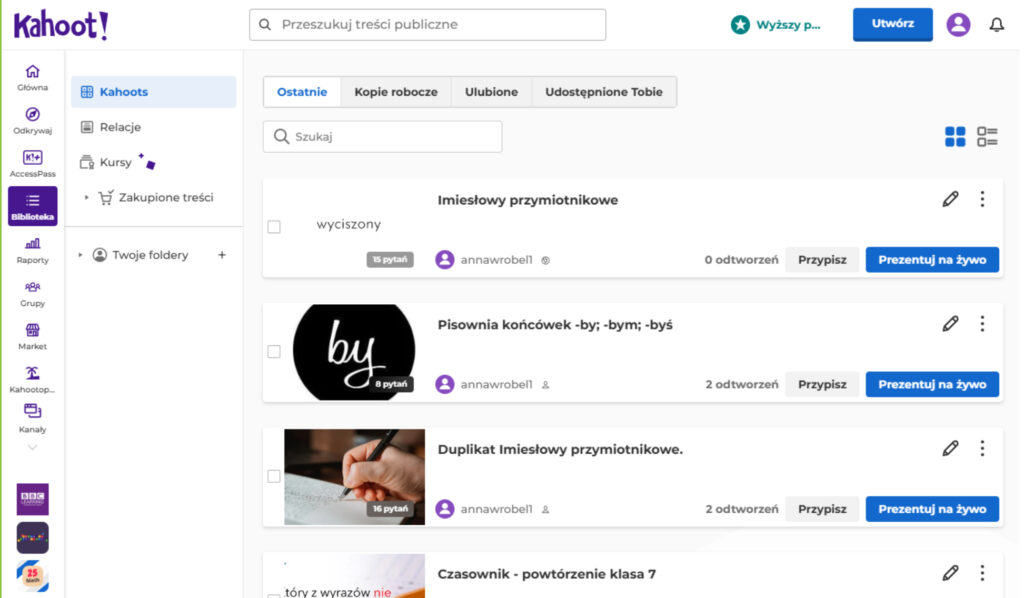The height and width of the screenshot is (598, 1024).
Task: Assign Pisownia końcówek via Przypisz
Action: click(822, 385)
